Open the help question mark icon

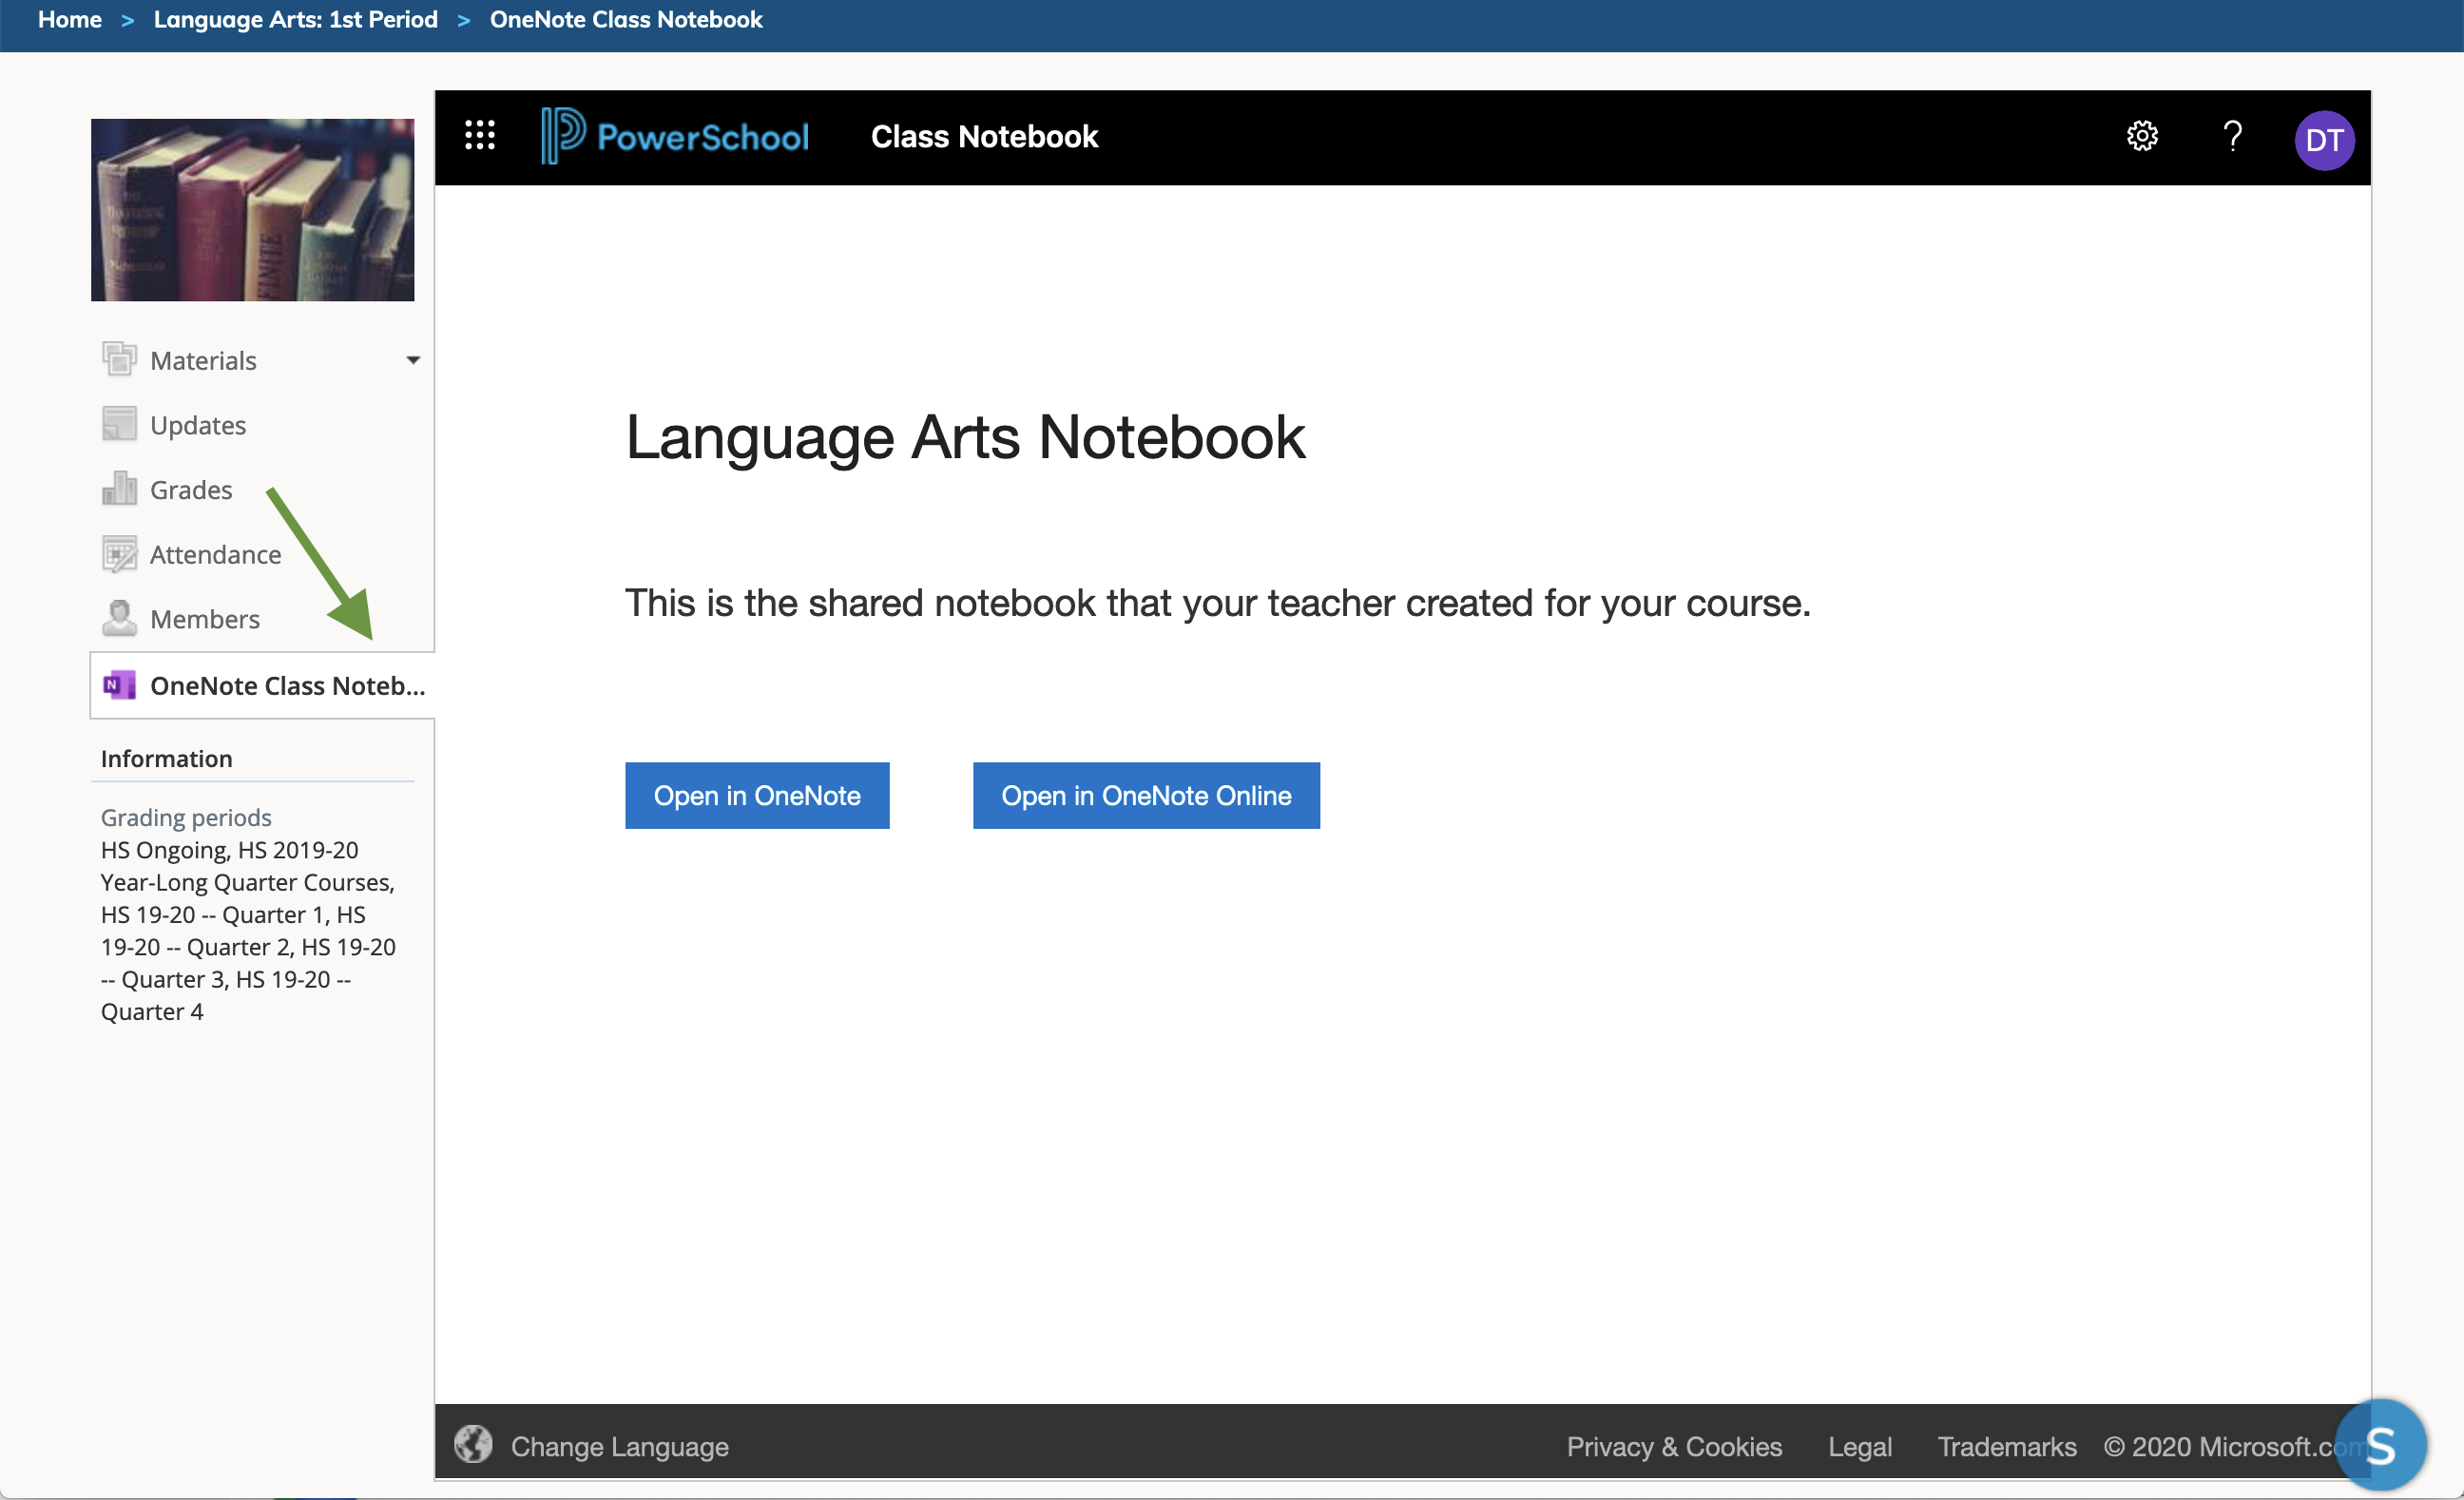pyautogui.click(x=2231, y=136)
